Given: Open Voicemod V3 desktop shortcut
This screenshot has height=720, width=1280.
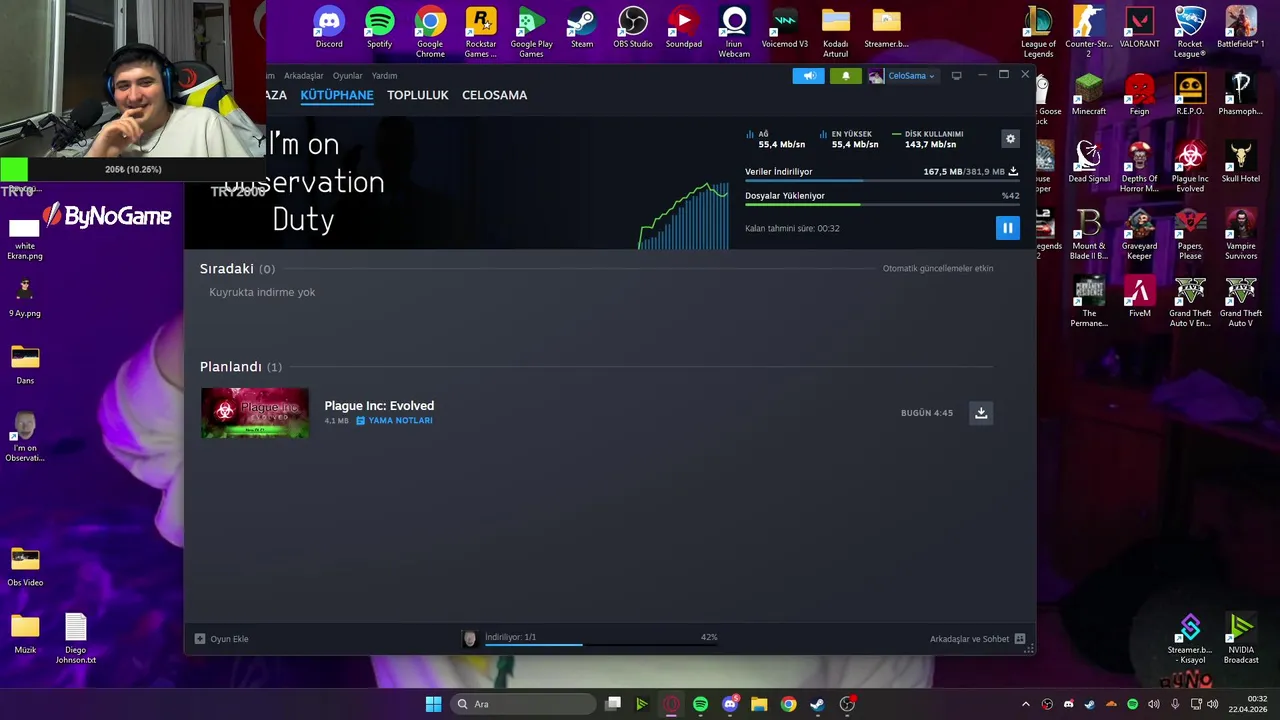Looking at the screenshot, I should click(x=785, y=28).
